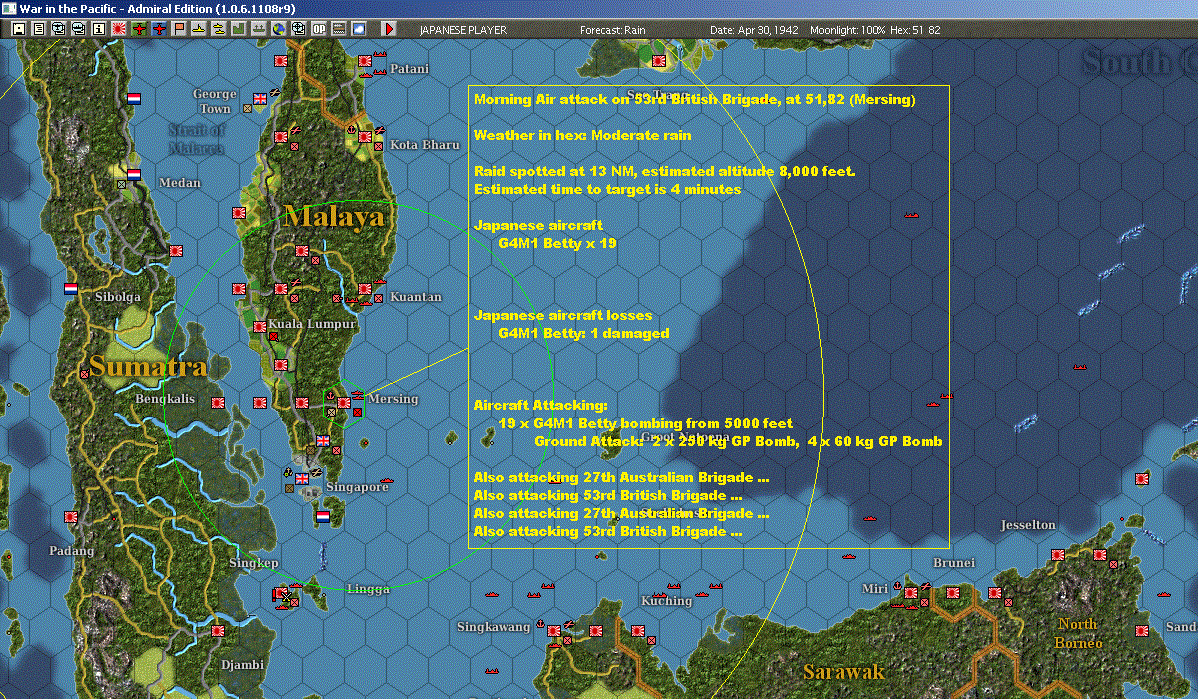Click the 'G4M1 Betty x 19' line
Screen dimensions: 1198x699
tap(557, 244)
